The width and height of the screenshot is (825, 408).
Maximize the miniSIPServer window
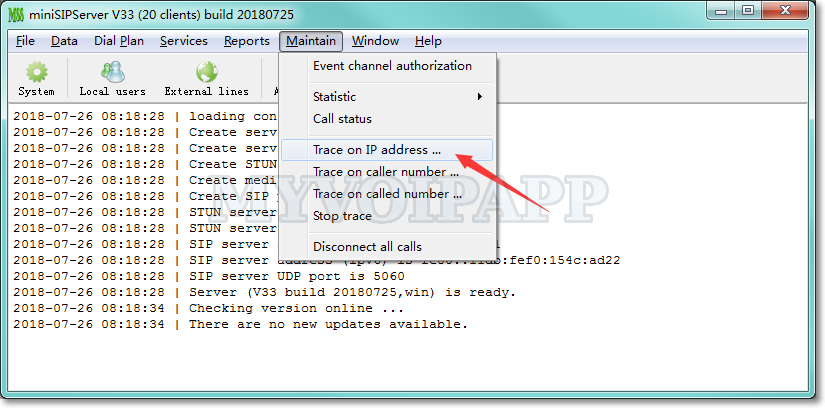point(748,11)
